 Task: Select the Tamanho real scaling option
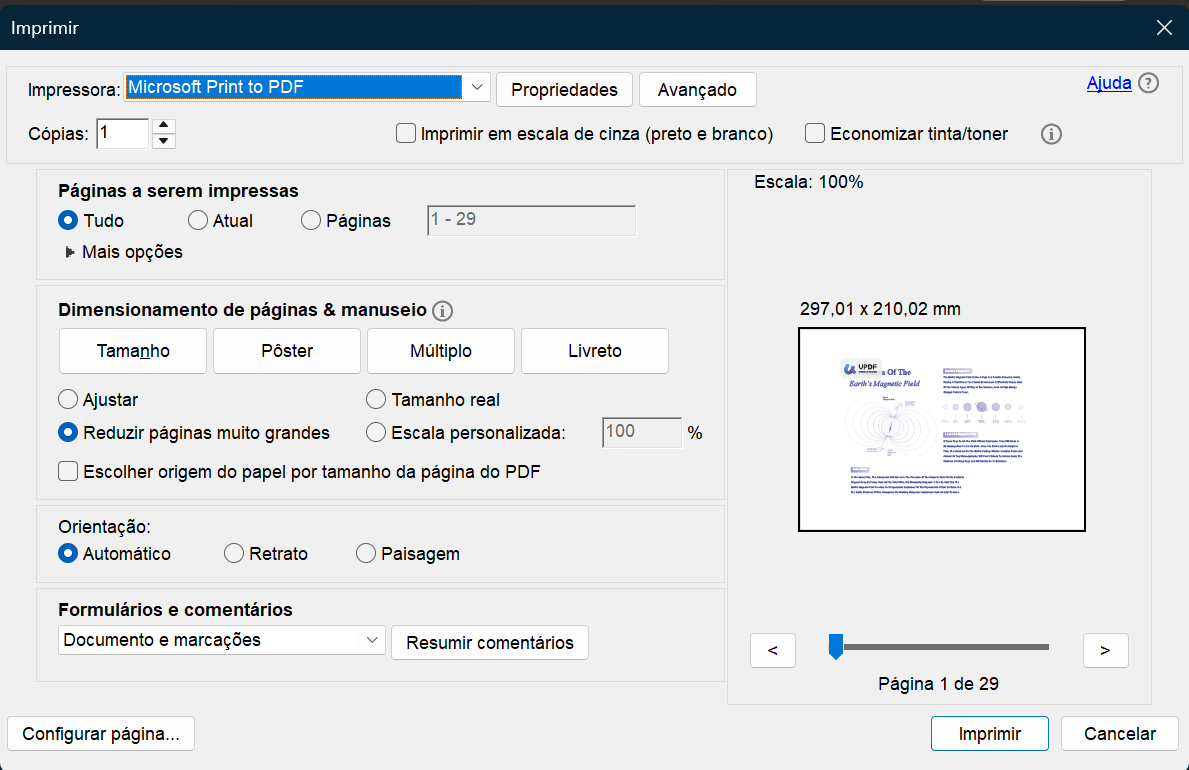pyautogui.click(x=375, y=399)
